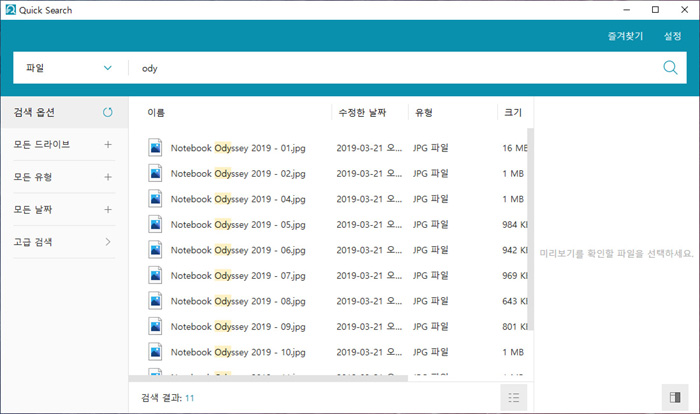Click file name Notebook Odyssey 2019 - 05.jpg
Screen dimensions: 700x414
238,225
